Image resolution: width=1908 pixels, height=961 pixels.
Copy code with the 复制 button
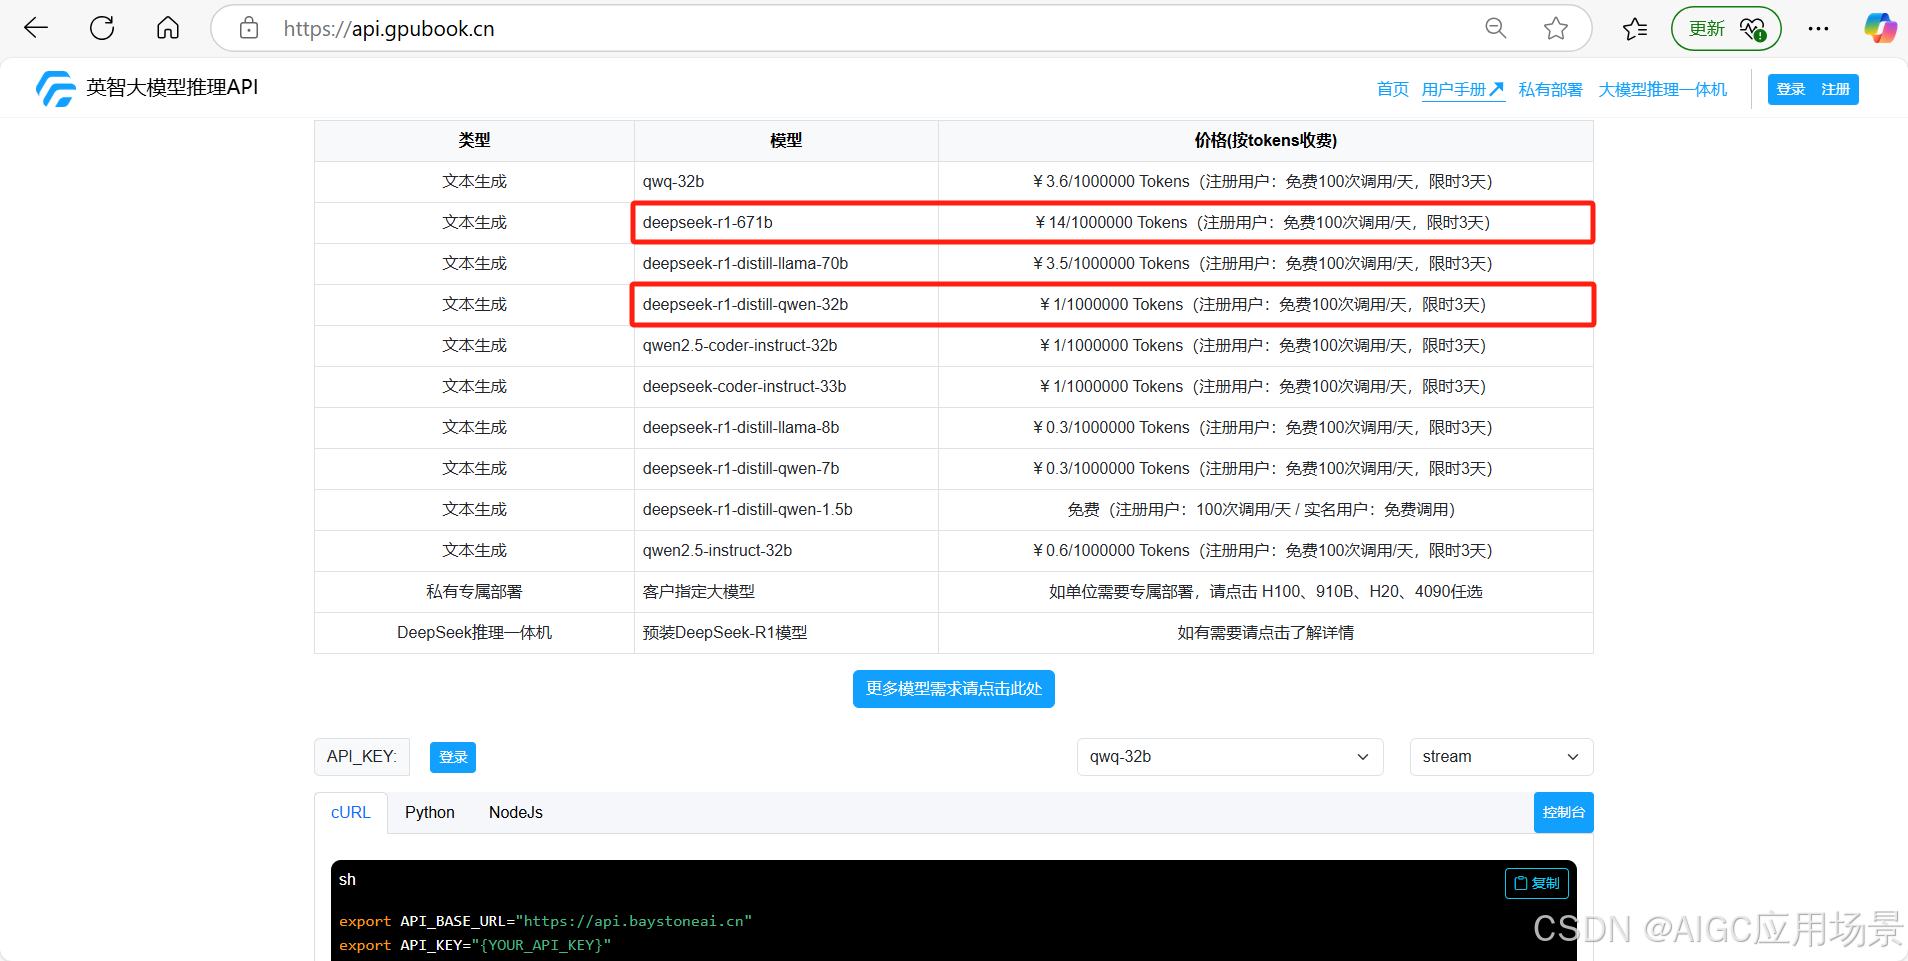click(x=1537, y=883)
